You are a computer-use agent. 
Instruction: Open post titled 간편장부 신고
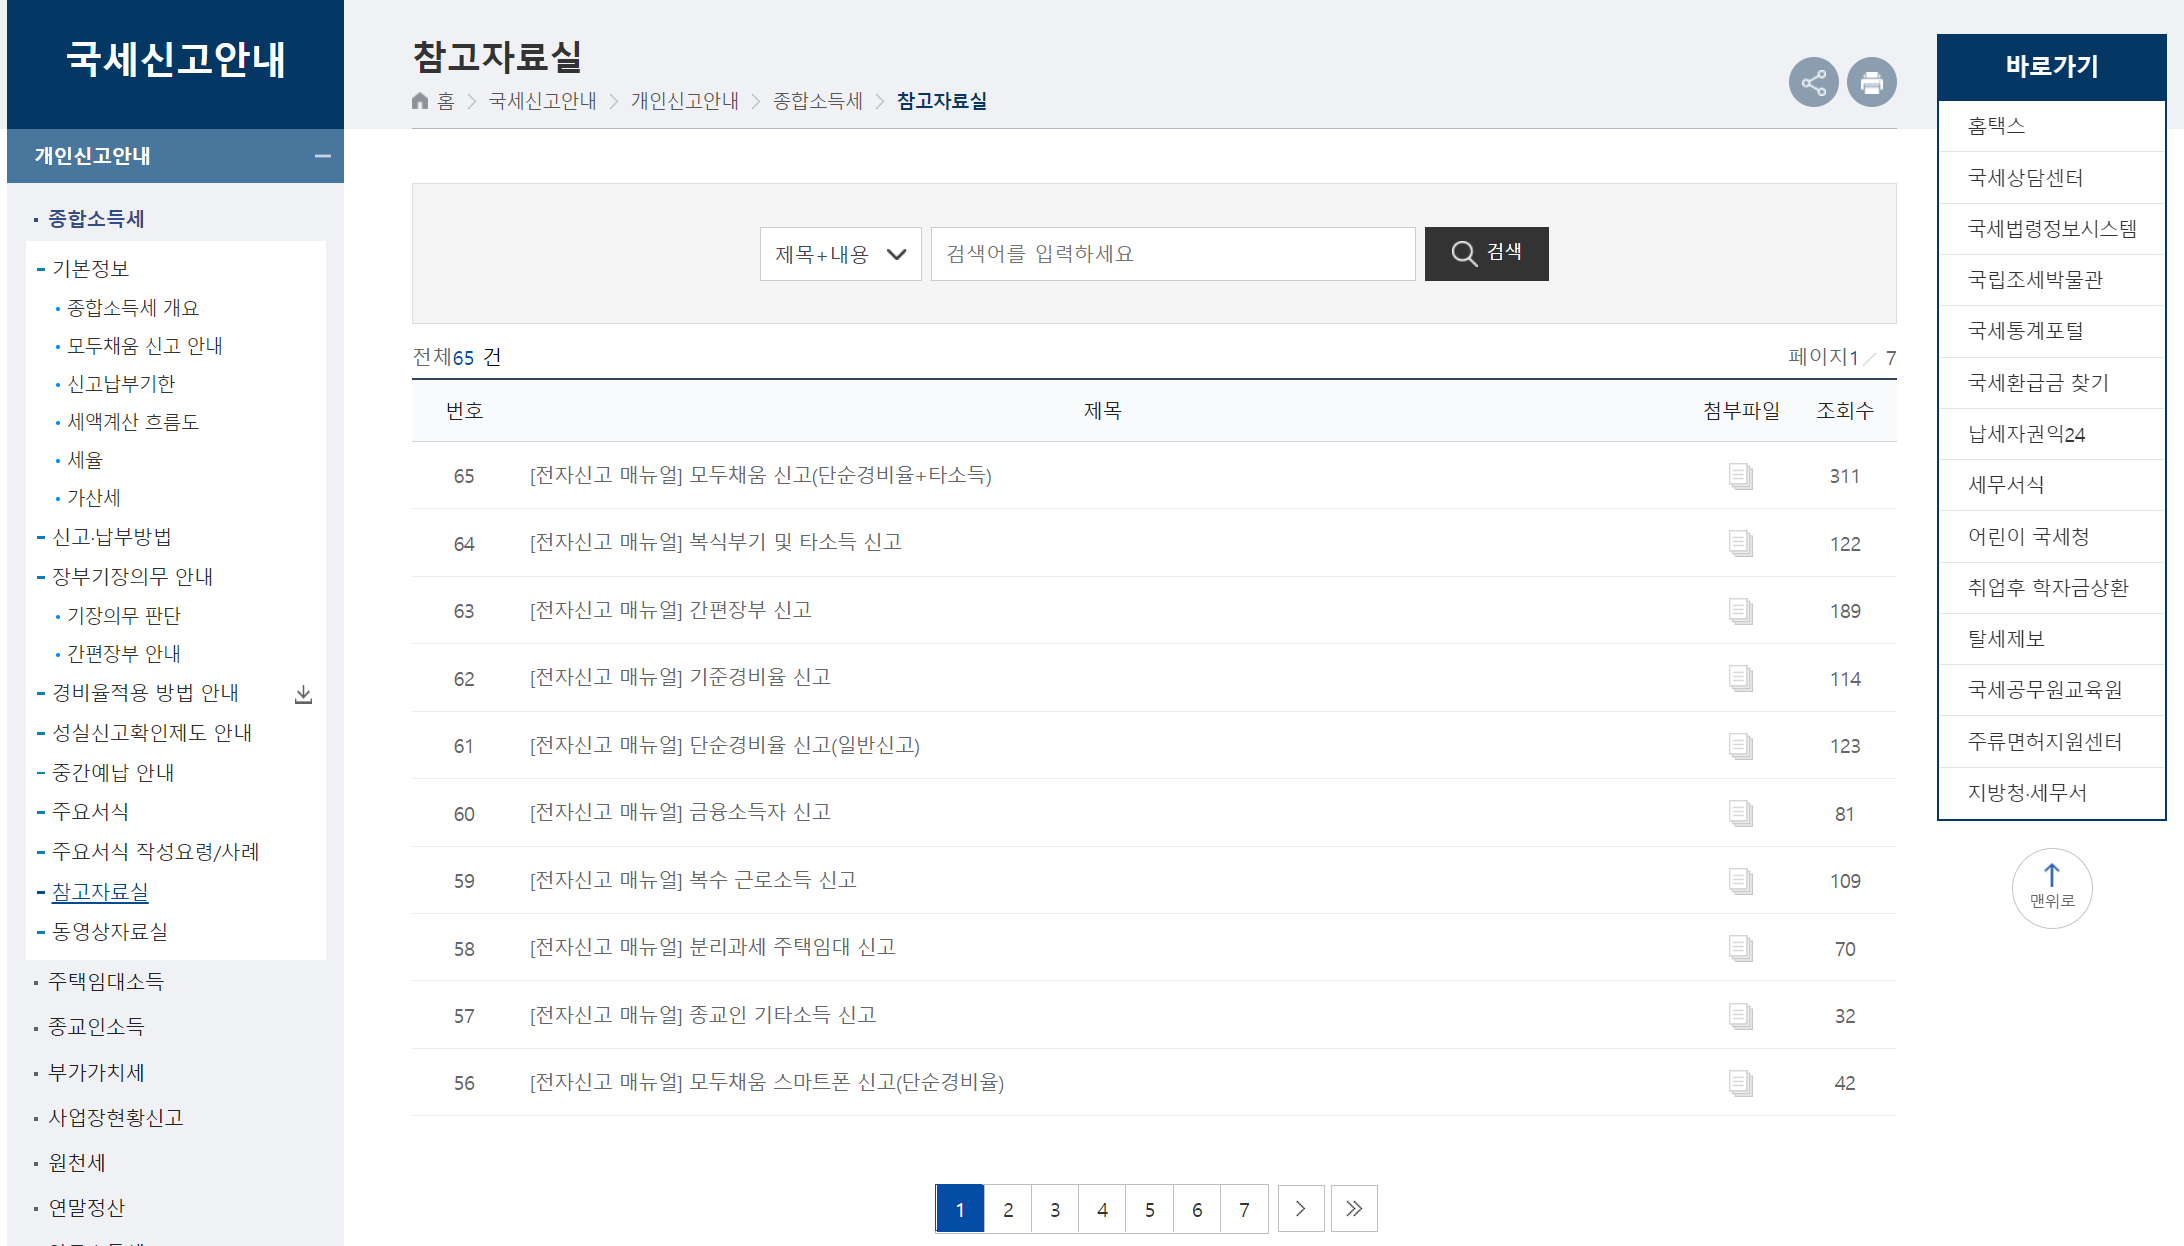[x=670, y=610]
